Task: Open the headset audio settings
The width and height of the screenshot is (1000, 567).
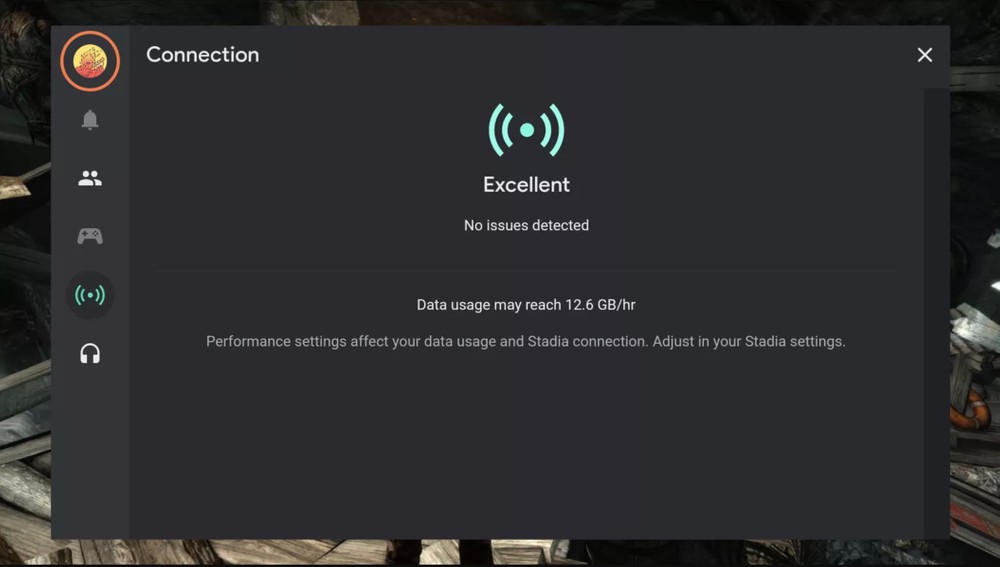Action: tap(90, 354)
